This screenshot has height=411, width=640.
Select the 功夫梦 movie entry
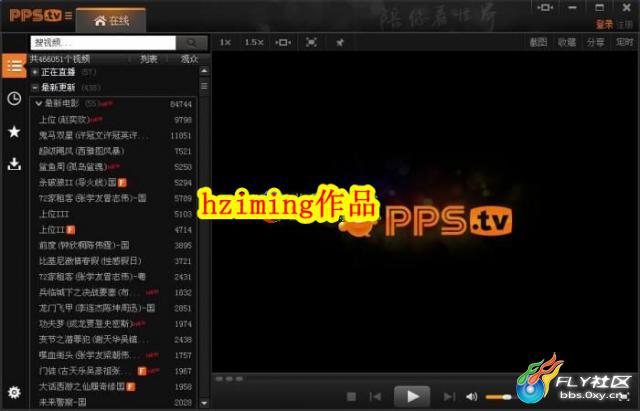point(115,324)
